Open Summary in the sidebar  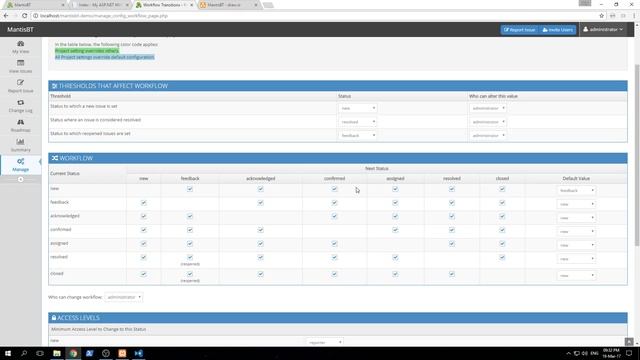click(x=20, y=145)
